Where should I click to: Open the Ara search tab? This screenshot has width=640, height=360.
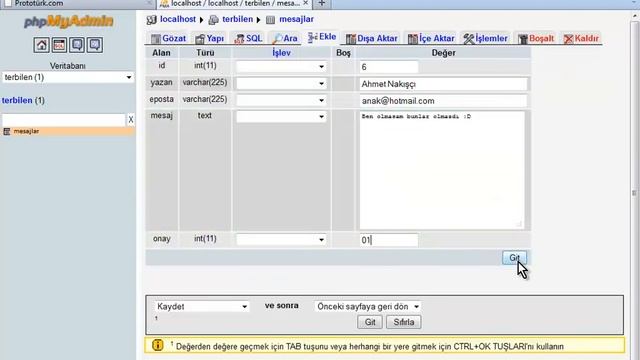(285, 38)
